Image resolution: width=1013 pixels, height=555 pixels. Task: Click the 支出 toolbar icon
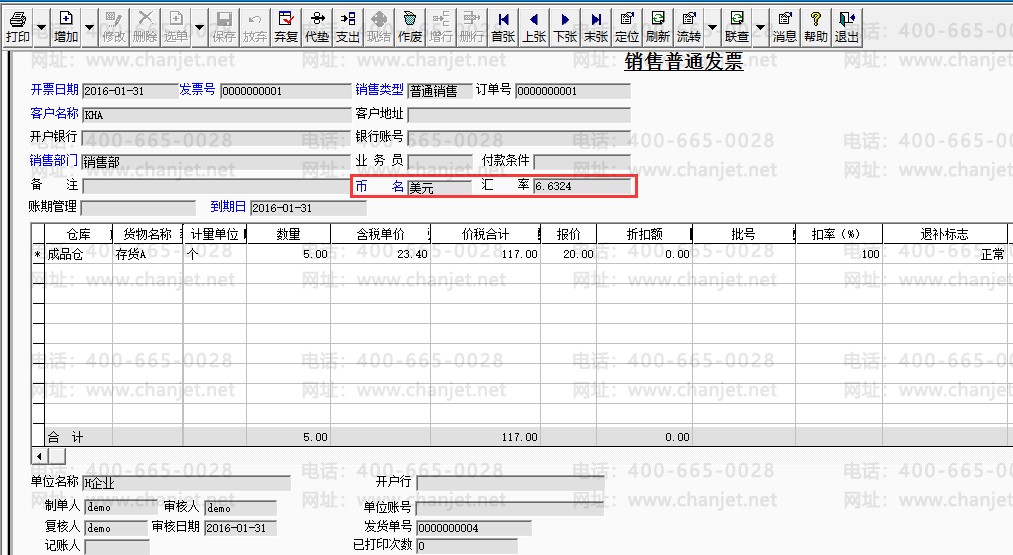click(x=348, y=27)
